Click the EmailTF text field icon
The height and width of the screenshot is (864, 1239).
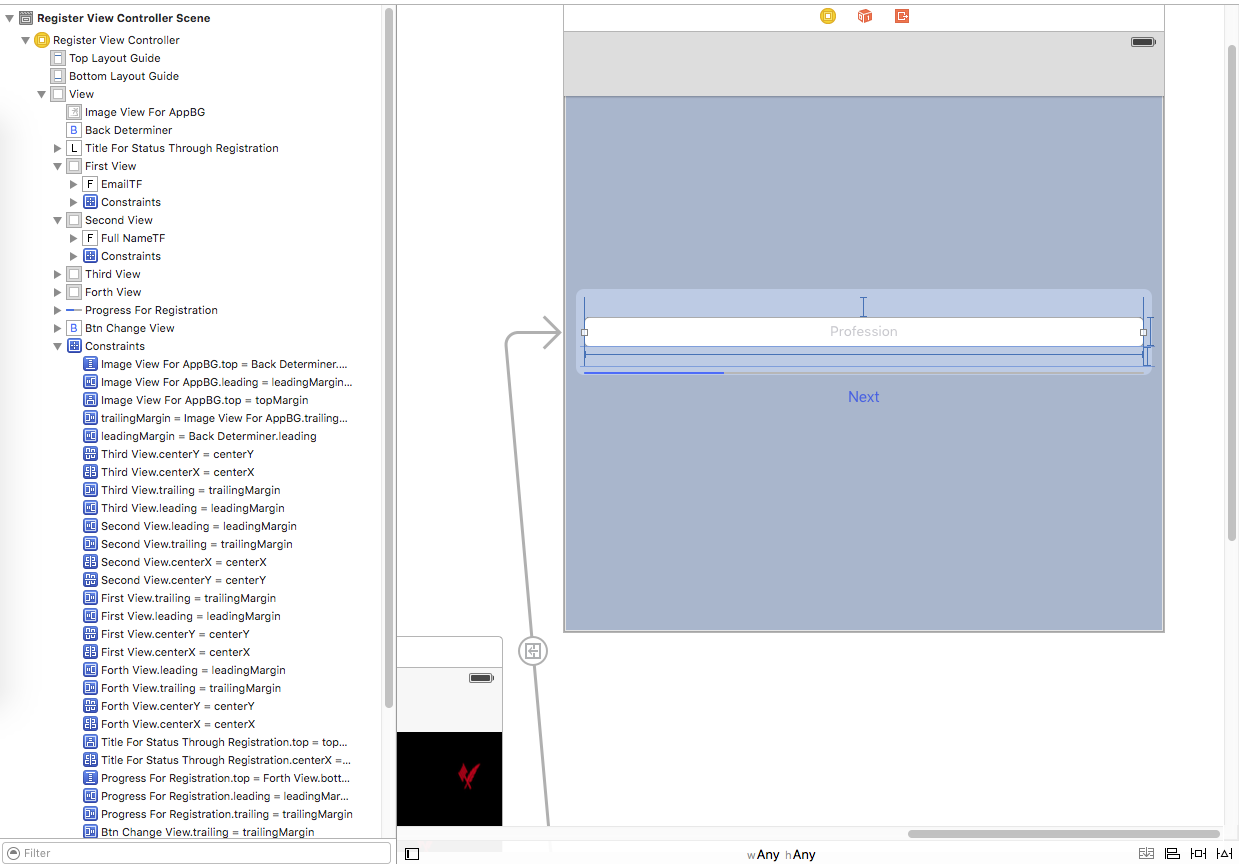90,184
